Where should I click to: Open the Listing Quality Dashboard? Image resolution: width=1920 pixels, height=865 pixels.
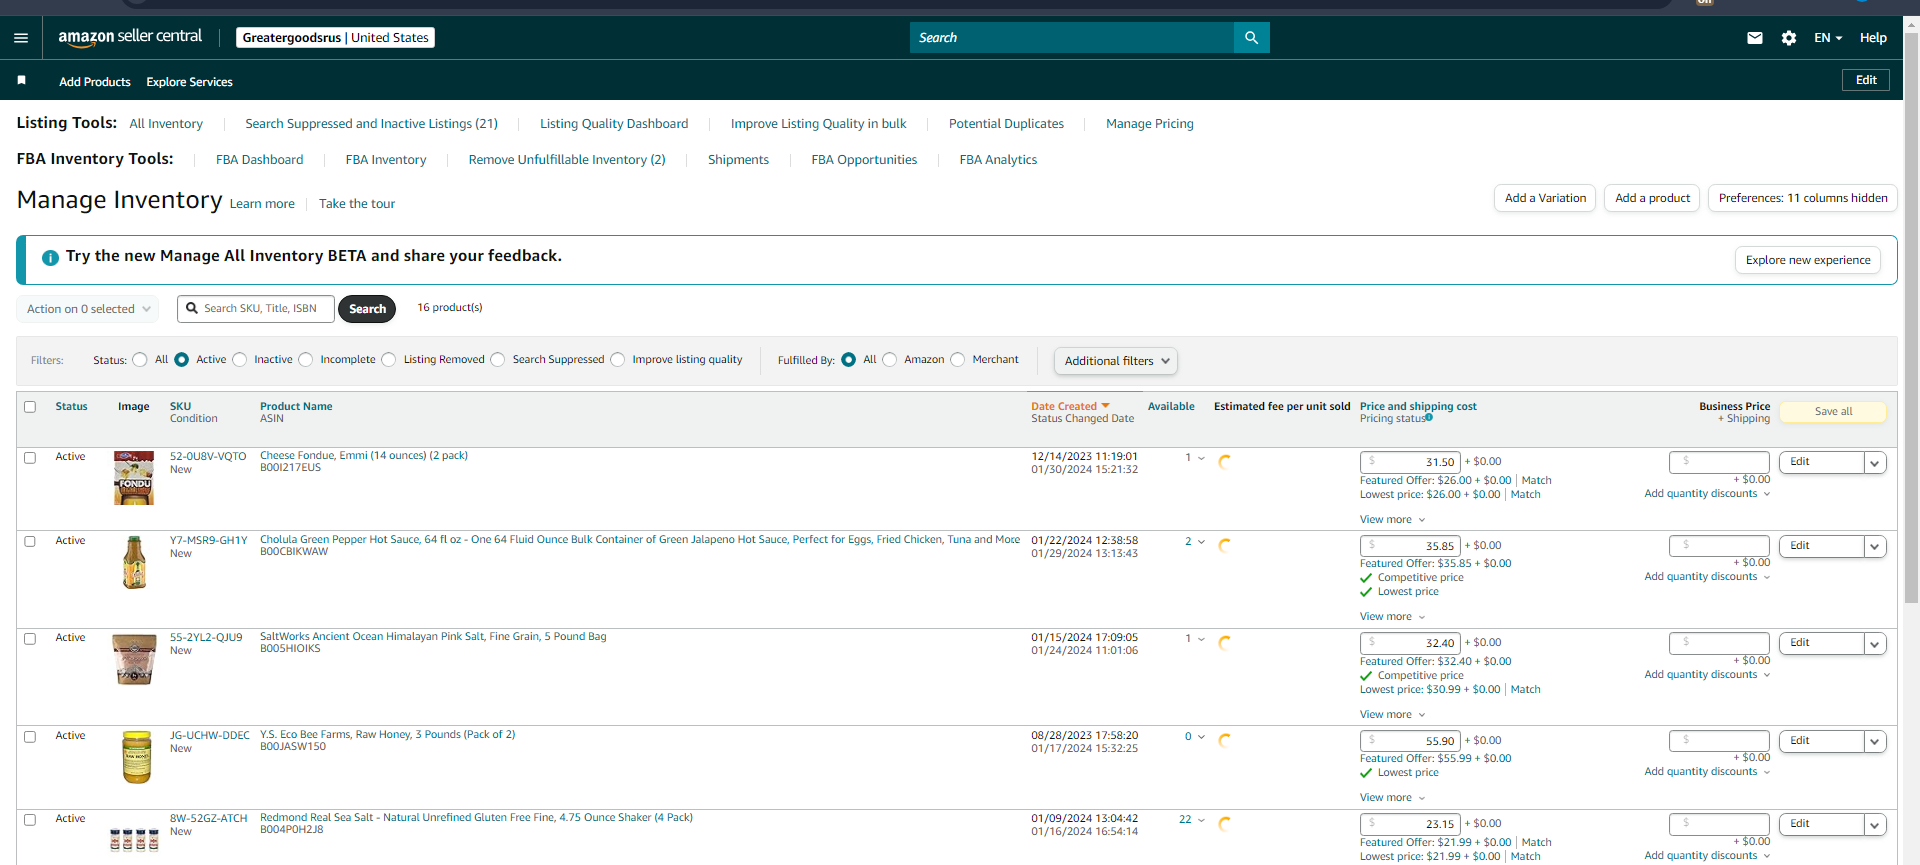click(614, 124)
